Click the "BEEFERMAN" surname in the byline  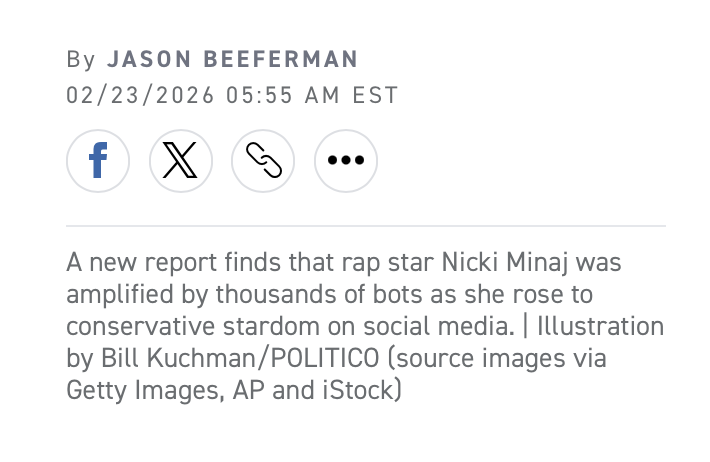(281, 59)
